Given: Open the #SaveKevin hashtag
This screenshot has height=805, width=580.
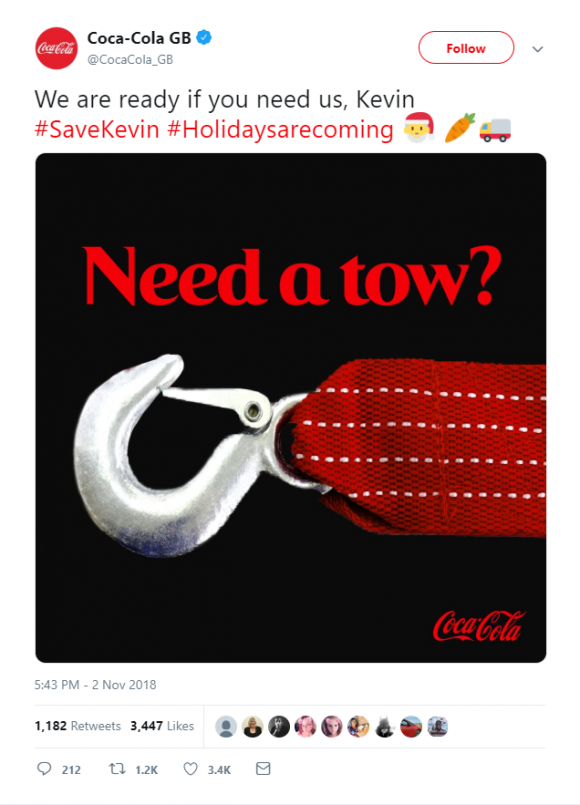Looking at the screenshot, I should pos(96,129).
